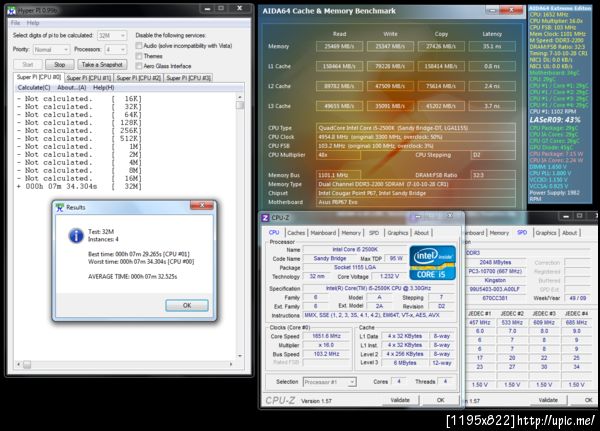Image resolution: width=600 pixels, height=431 pixels.
Task: Click Super PI vertical scrollbar thumb
Action: (x=240, y=105)
